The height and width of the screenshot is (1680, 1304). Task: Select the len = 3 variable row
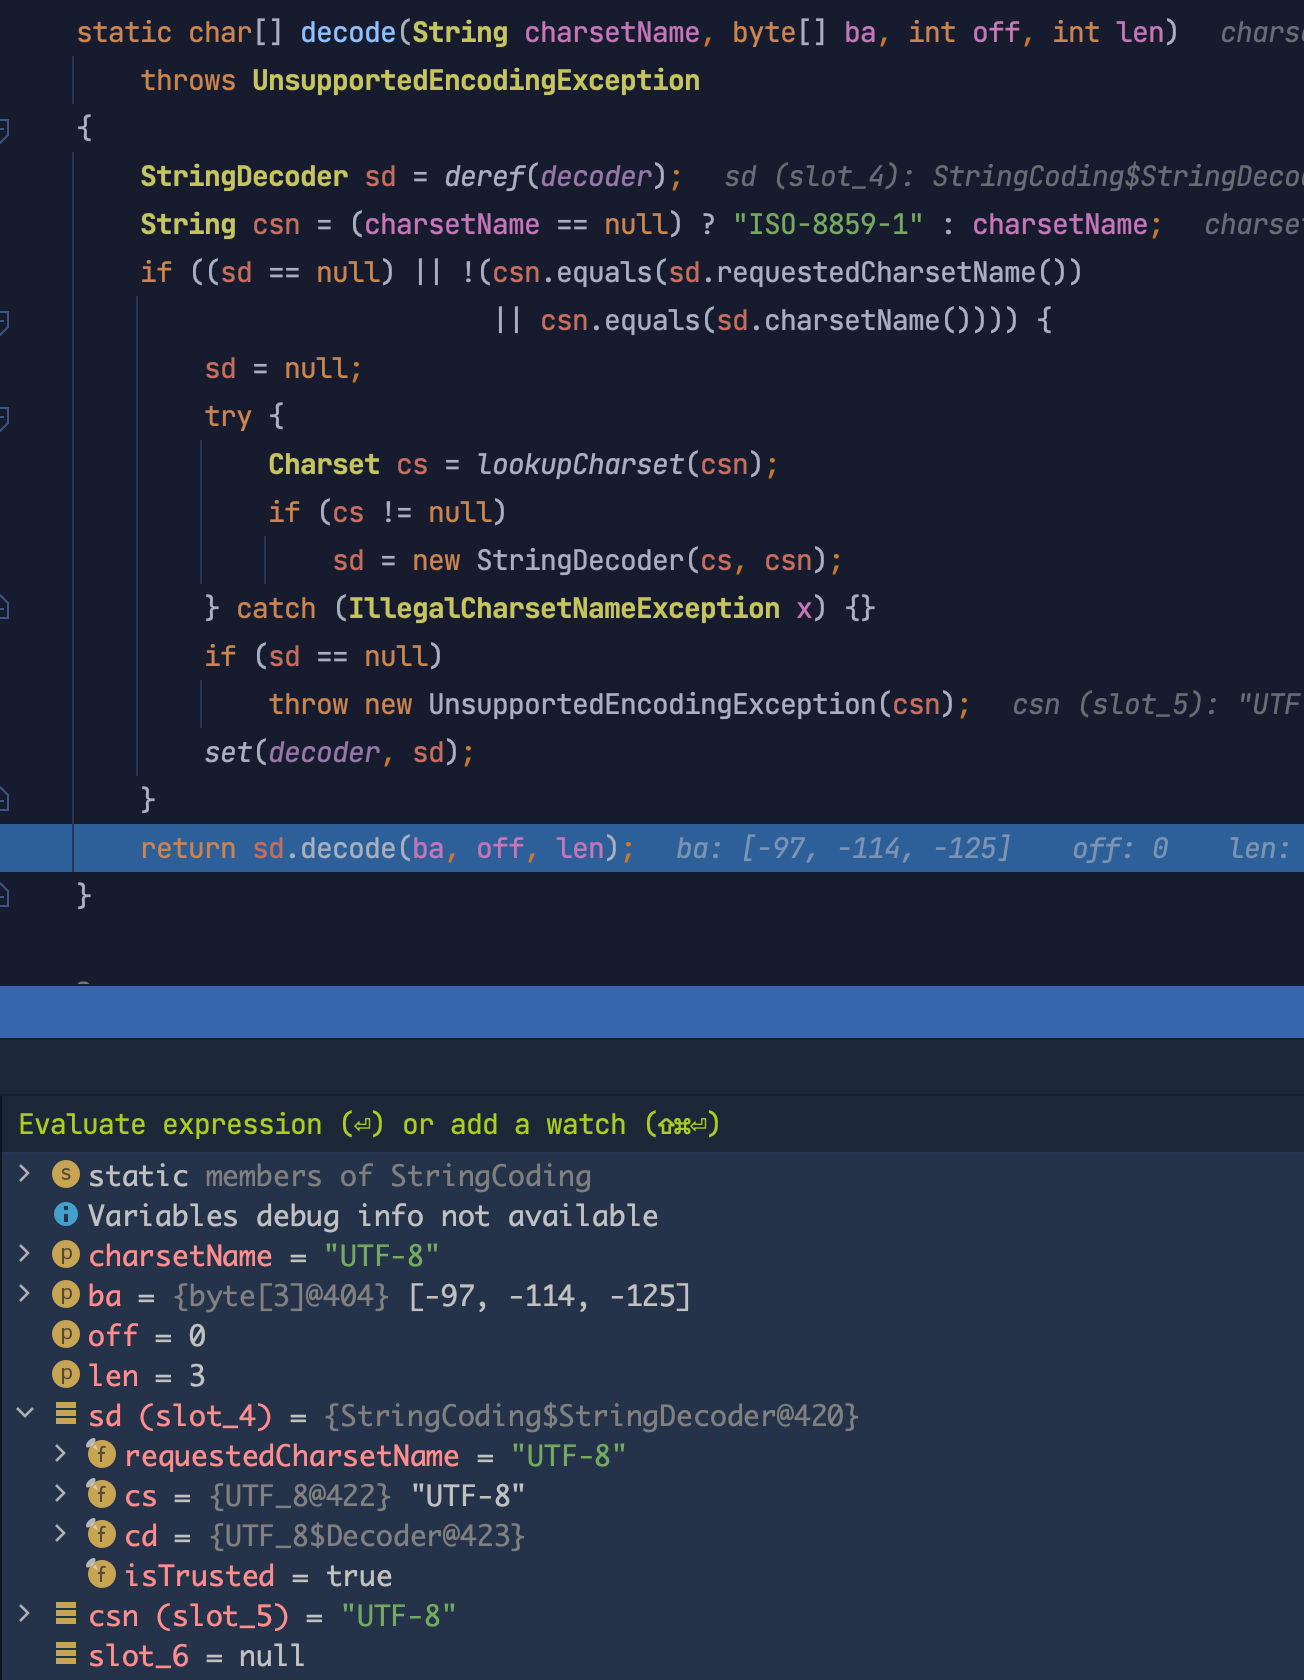coord(652,1375)
